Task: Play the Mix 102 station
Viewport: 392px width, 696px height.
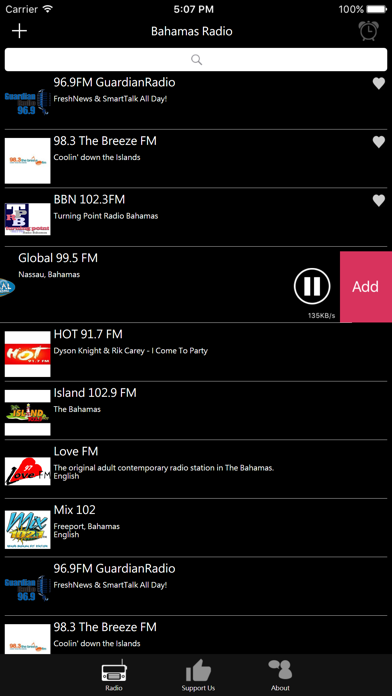Action: [196, 528]
